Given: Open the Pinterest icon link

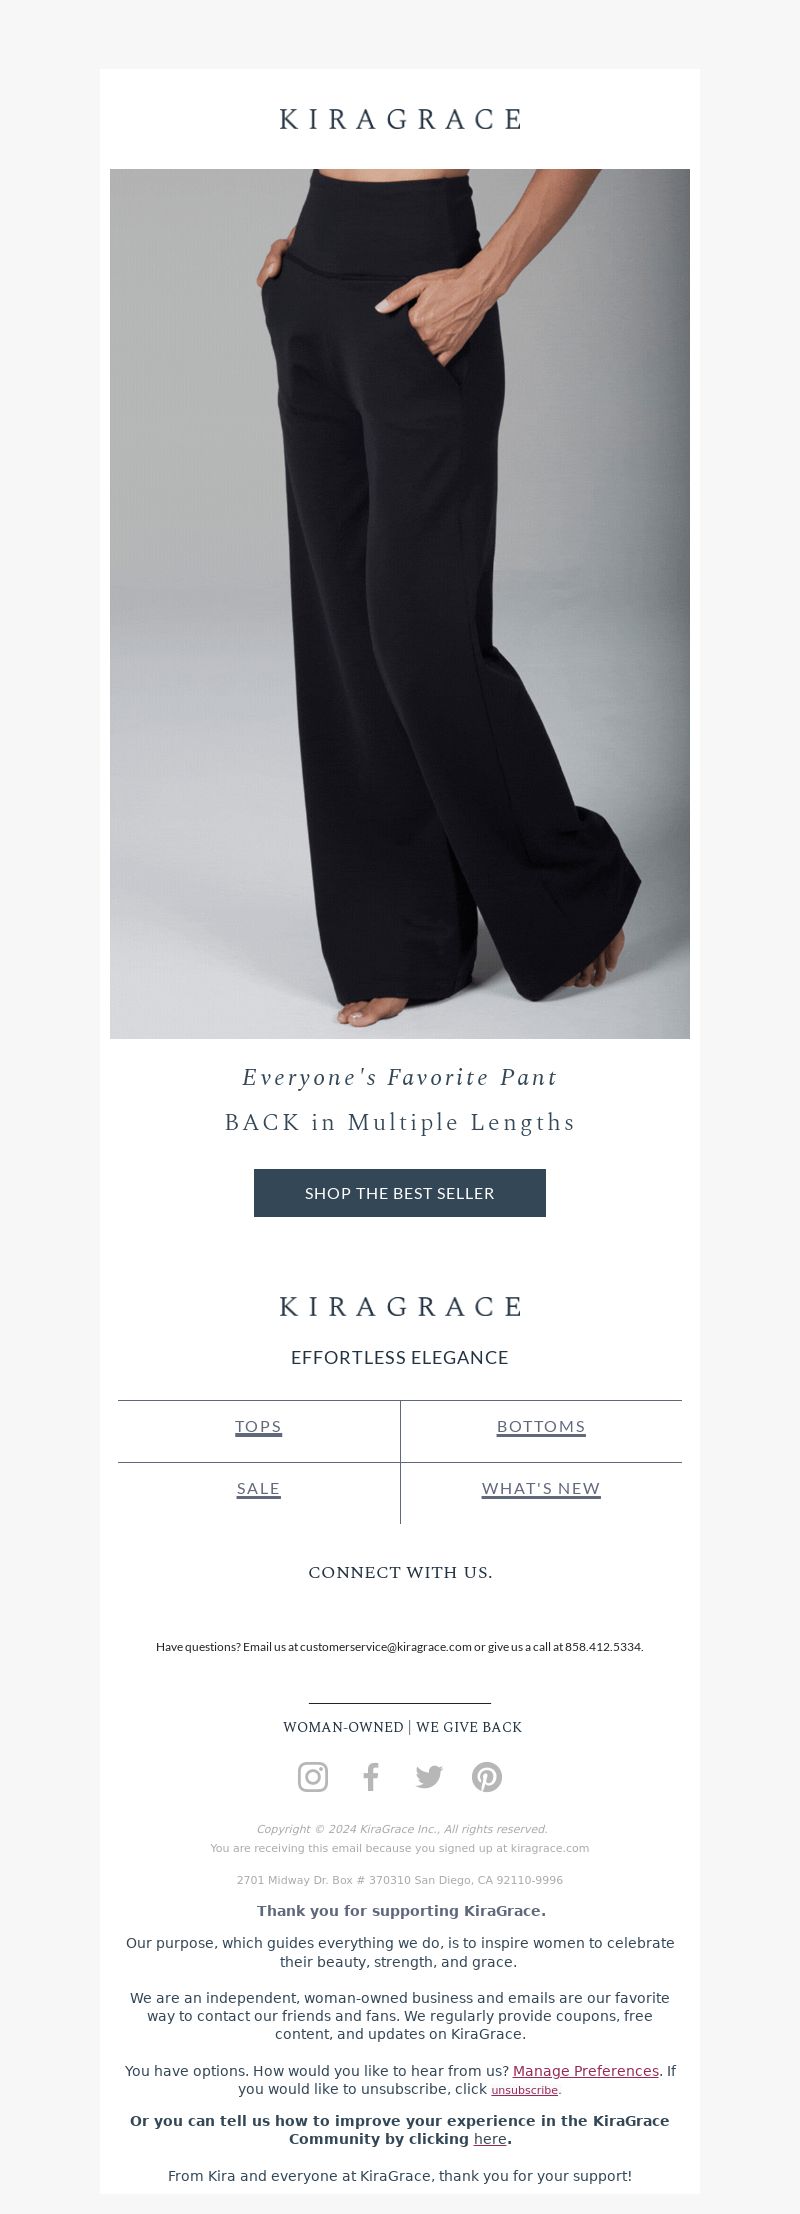Looking at the screenshot, I should point(487,1777).
